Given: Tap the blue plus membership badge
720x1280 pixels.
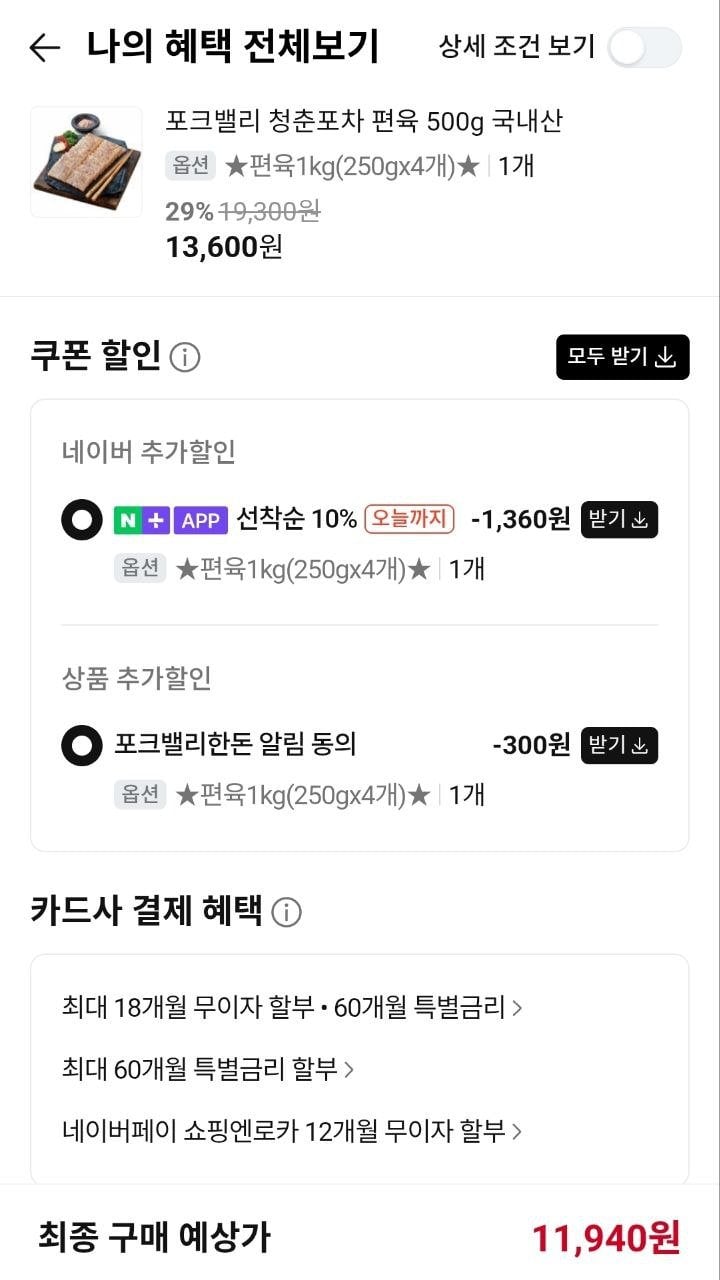Looking at the screenshot, I should pos(156,520).
